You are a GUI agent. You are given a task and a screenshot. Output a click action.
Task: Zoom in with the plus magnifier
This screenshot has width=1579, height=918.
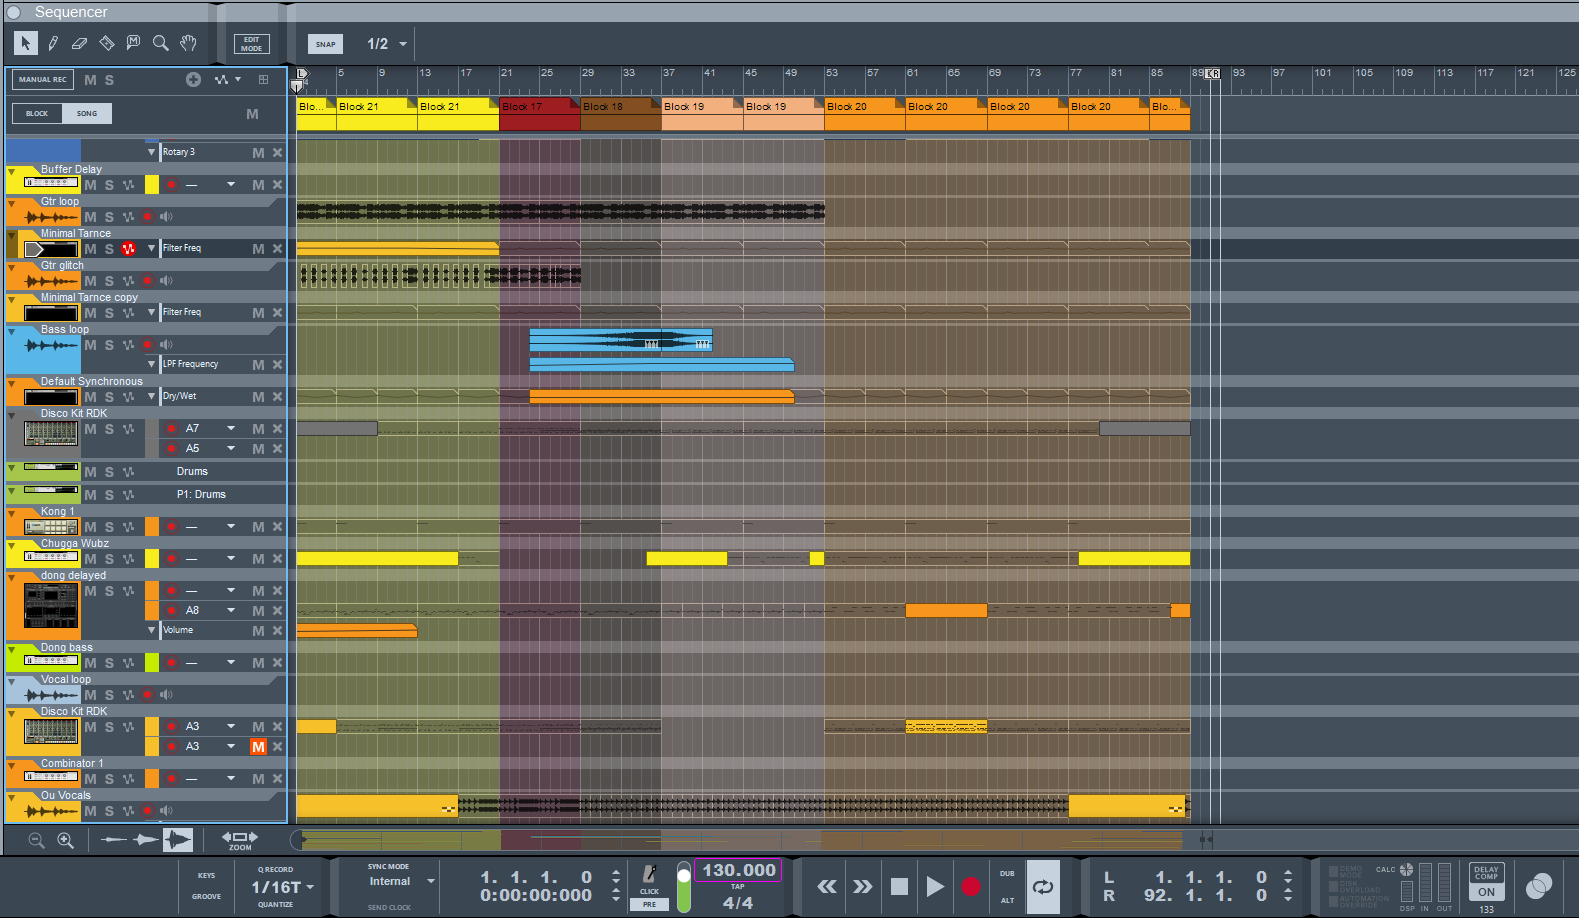pos(66,841)
